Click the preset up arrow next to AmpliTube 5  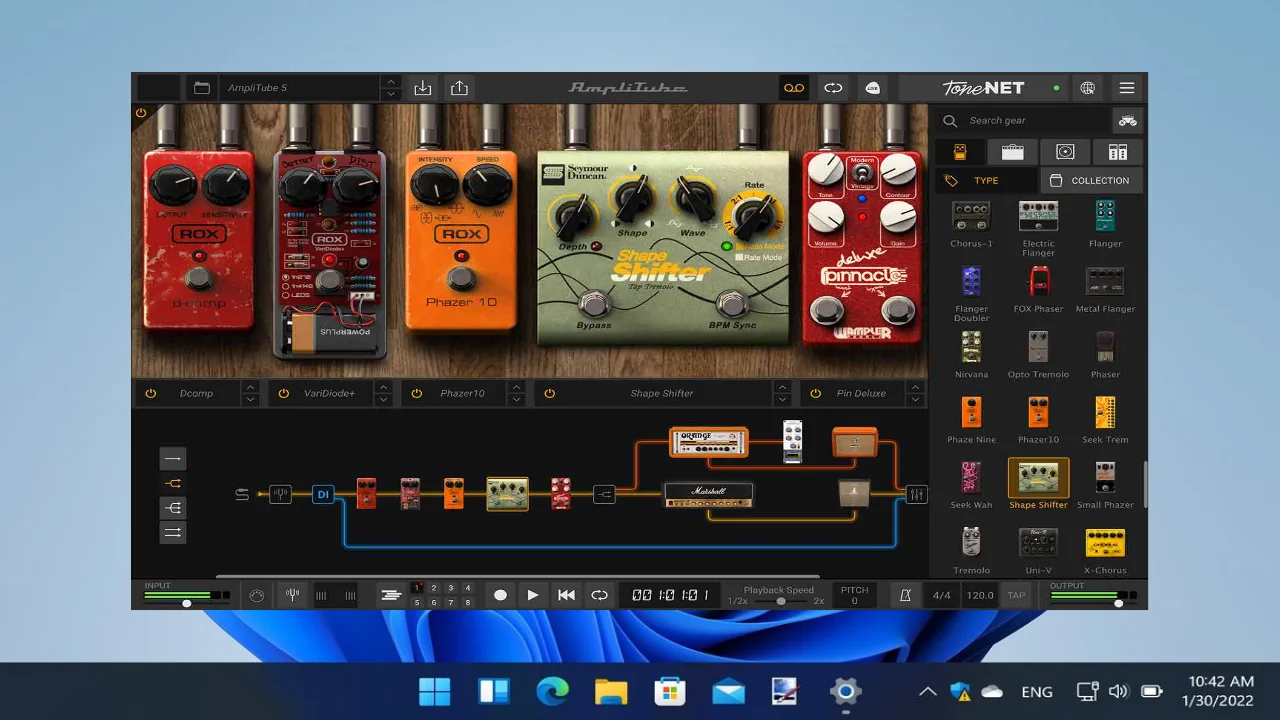391,82
